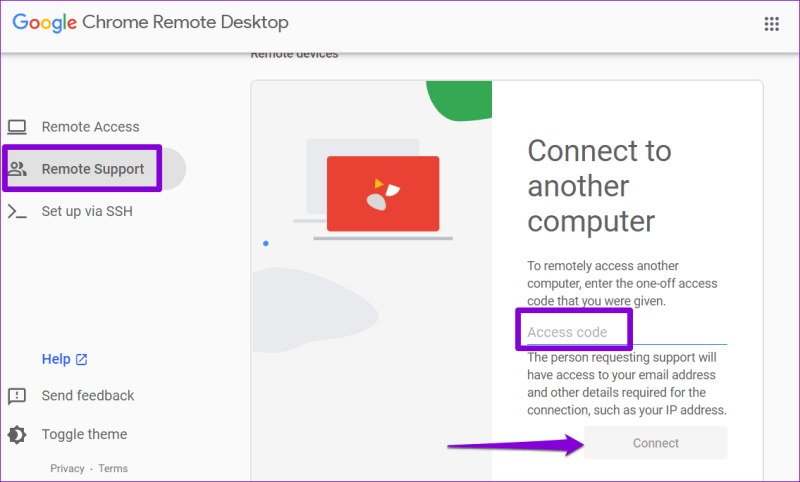
Task: Open the Privacy link
Action: point(67,468)
